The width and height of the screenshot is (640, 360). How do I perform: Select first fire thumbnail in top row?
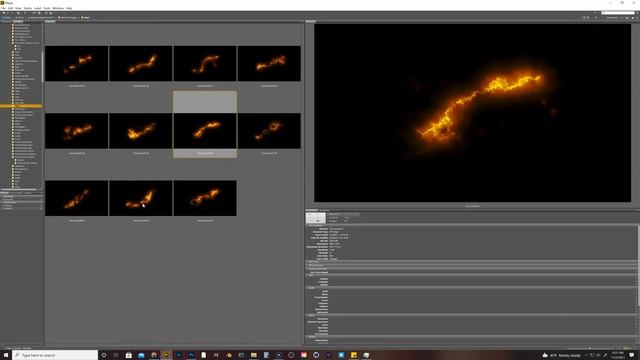[77, 63]
